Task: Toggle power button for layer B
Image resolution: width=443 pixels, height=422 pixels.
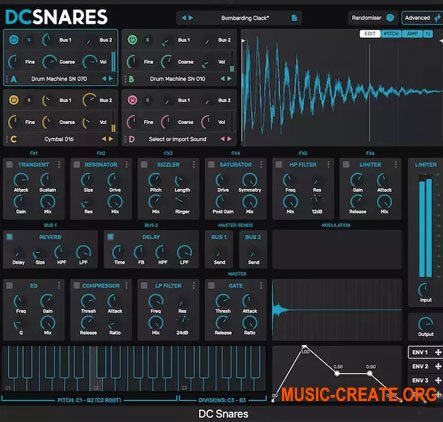Action: pos(132,40)
